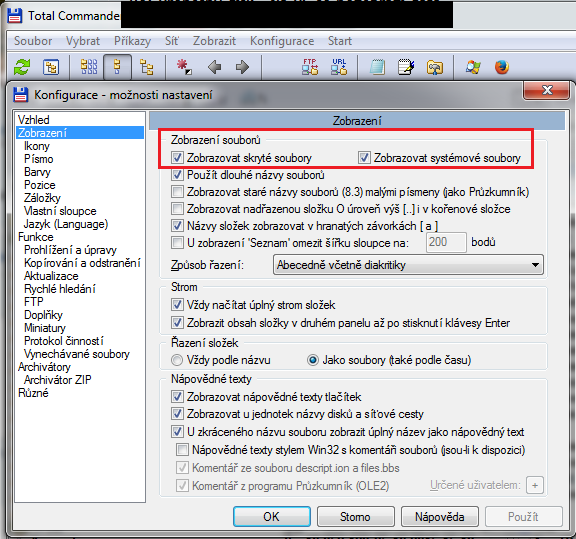
Task: Confirm settings with the OK button
Action: coord(272,517)
